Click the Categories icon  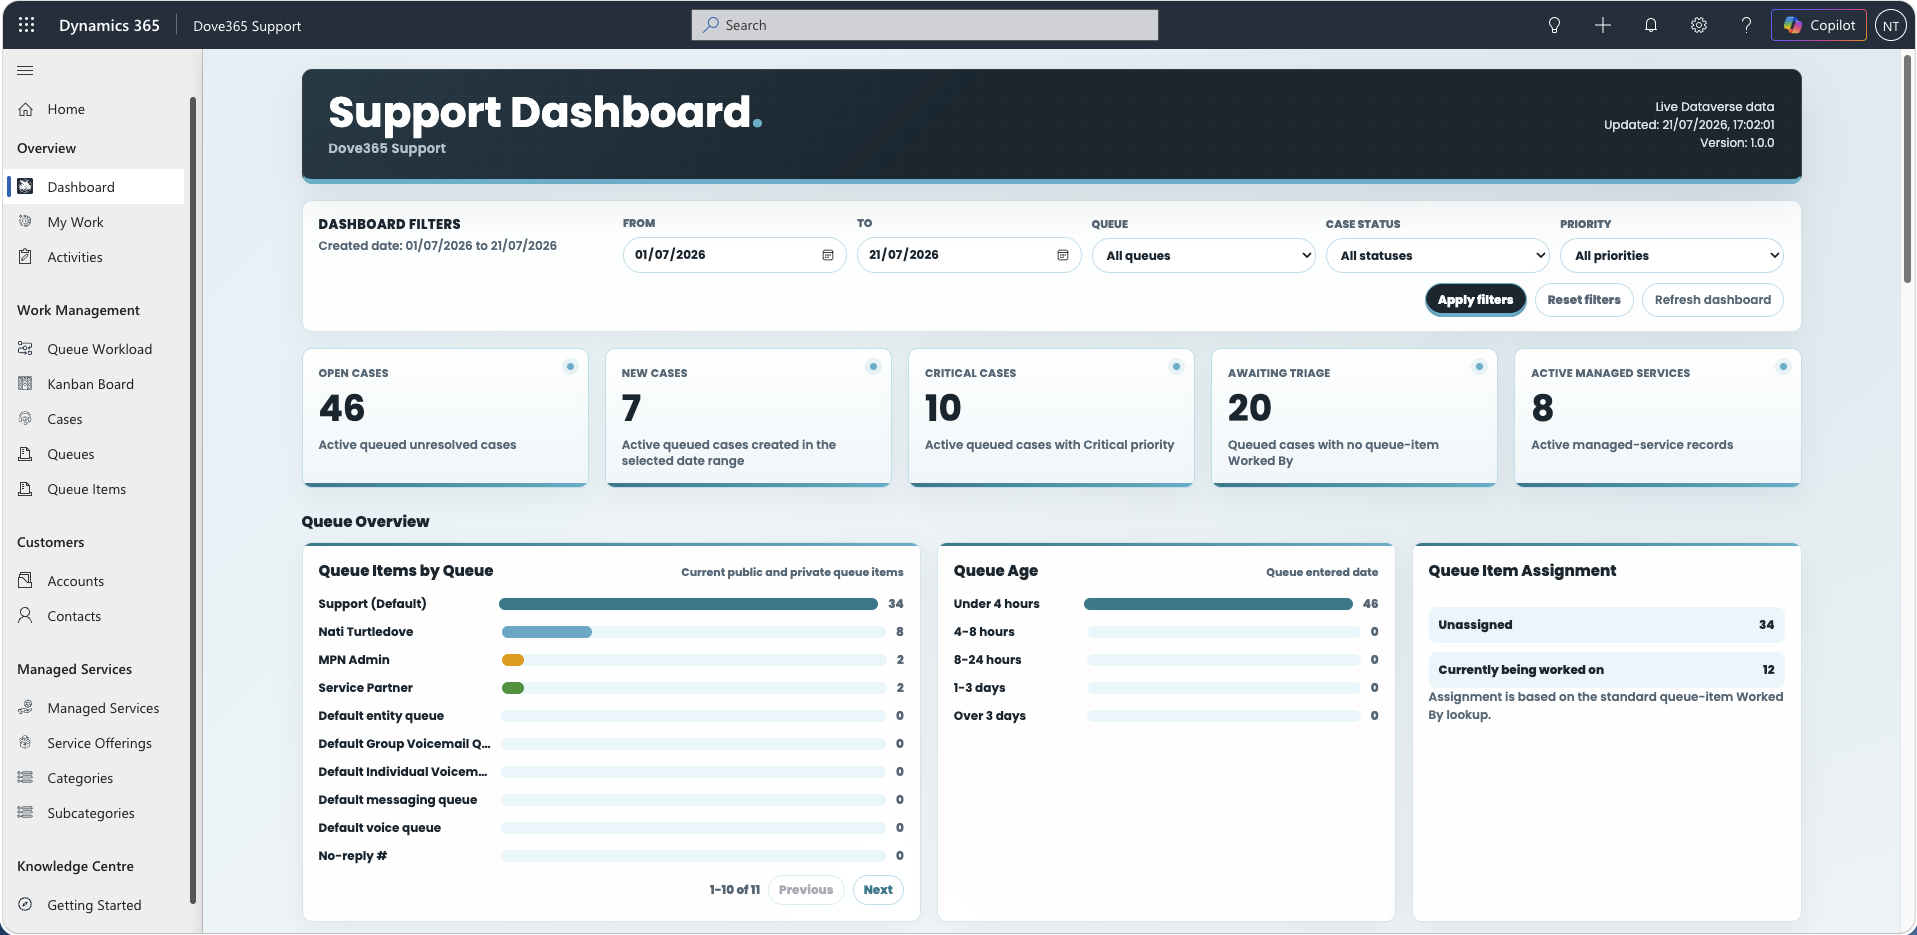26,777
